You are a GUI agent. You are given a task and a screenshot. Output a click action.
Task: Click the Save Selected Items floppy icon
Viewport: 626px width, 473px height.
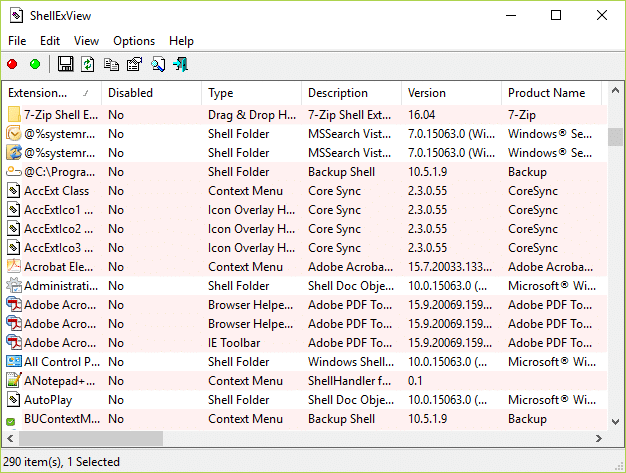[x=66, y=65]
